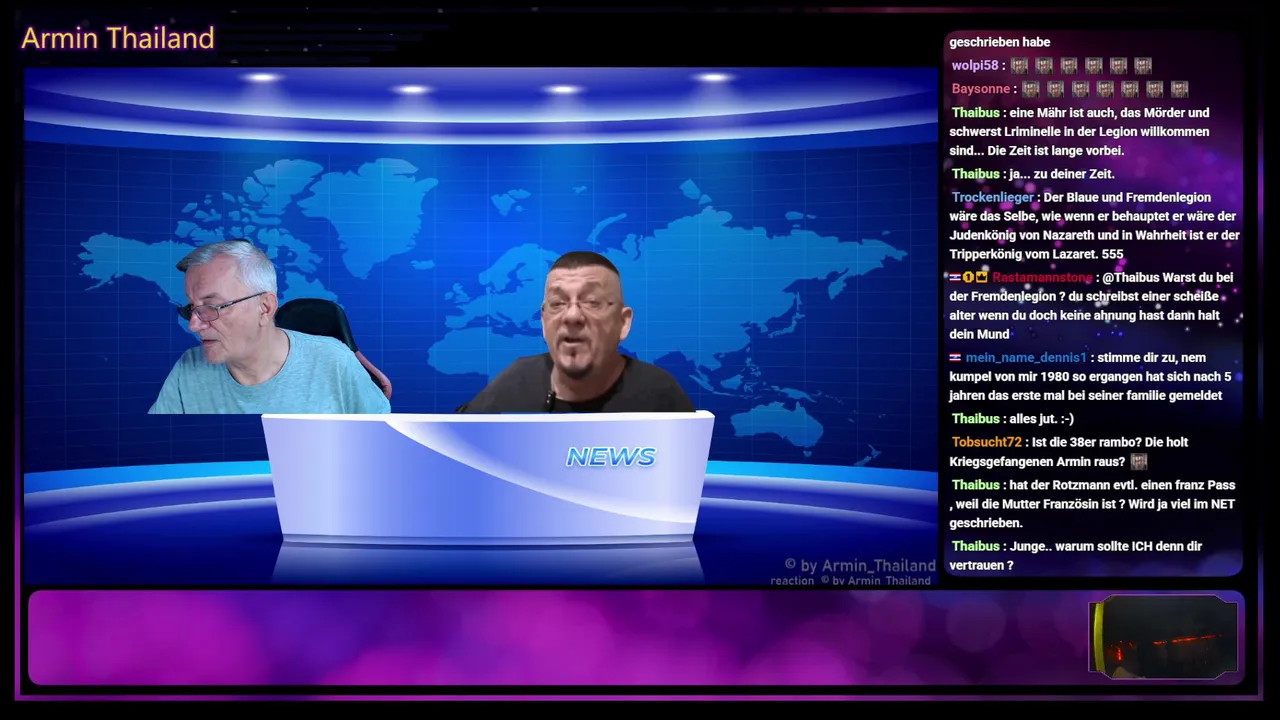Click the yellow number 1 badge beside Rastamannstone

(x=968, y=277)
